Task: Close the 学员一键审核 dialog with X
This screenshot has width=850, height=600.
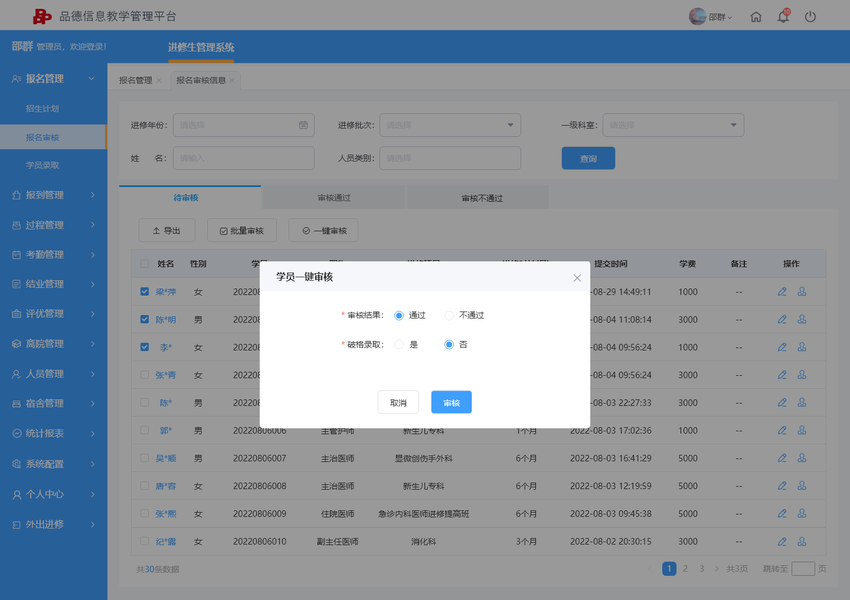Action: coord(577,278)
